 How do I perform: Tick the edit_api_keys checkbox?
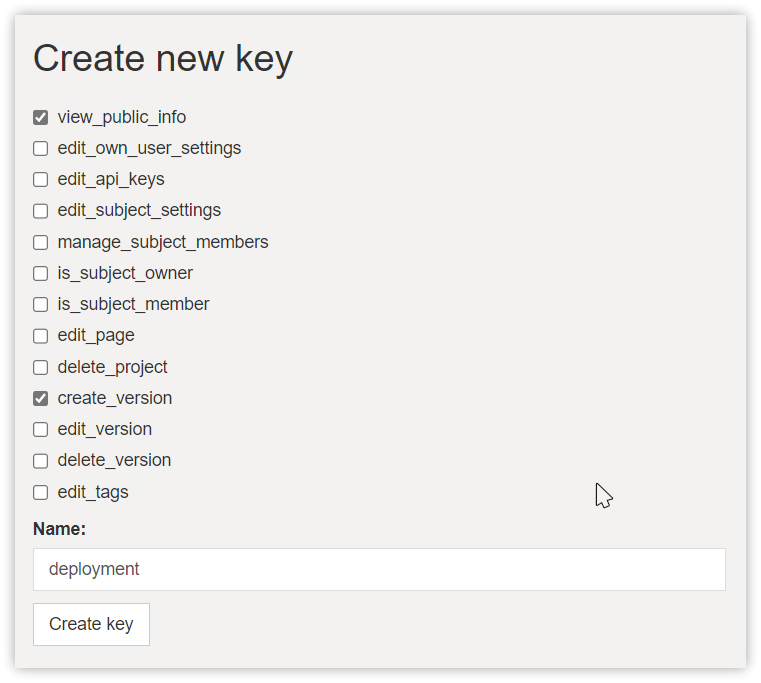coord(41,180)
